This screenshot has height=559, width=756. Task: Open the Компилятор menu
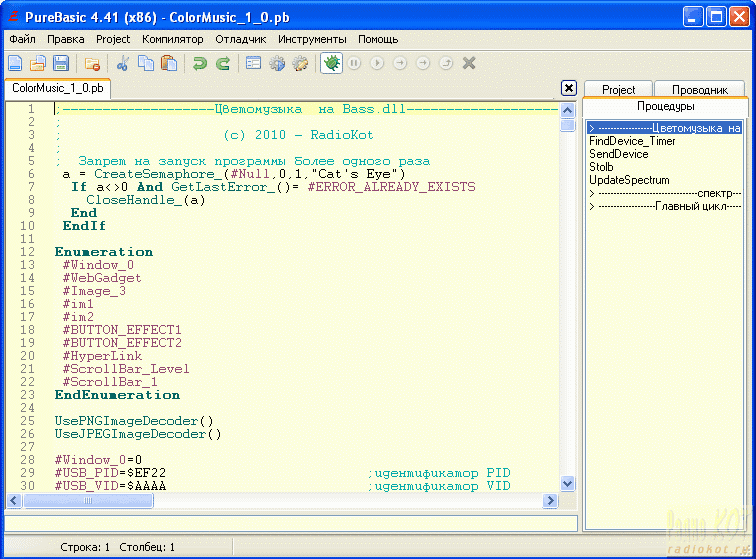click(173, 40)
